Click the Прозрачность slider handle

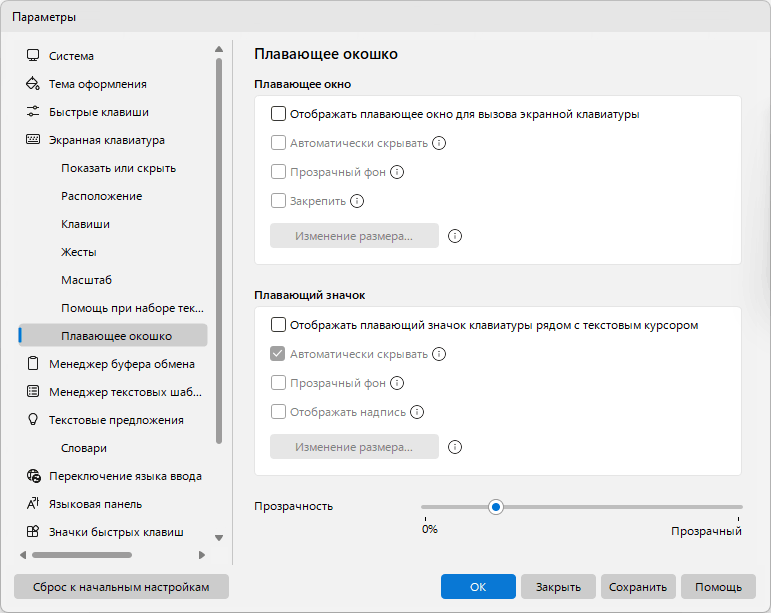[x=496, y=507]
